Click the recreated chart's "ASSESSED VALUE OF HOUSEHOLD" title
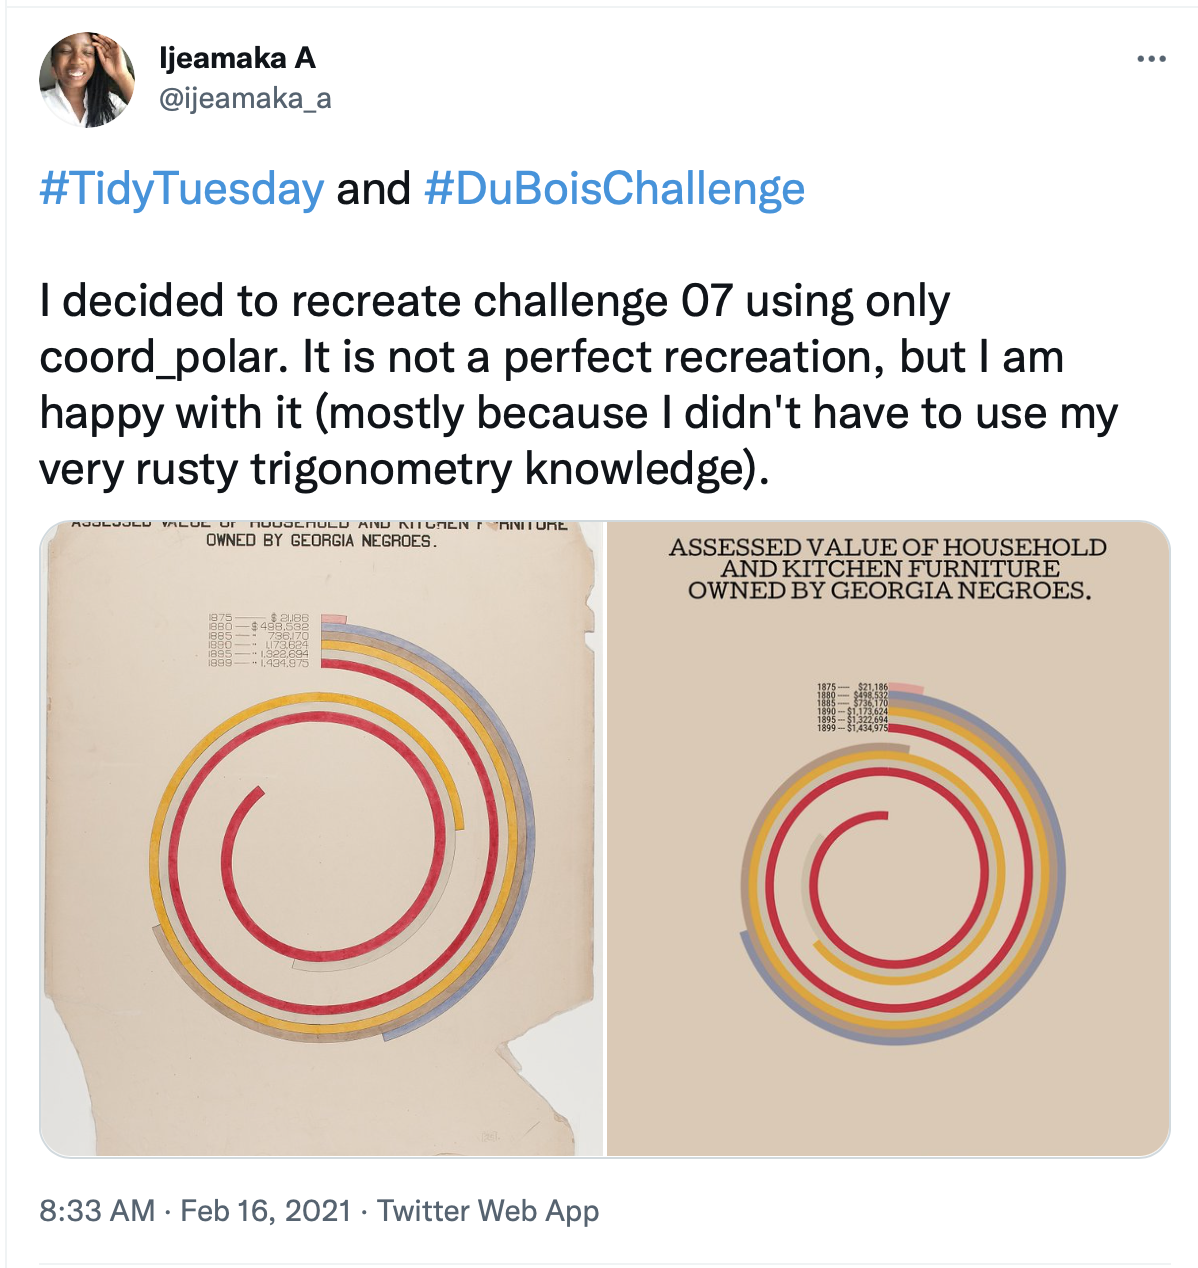The height and width of the screenshot is (1268, 1198). [x=888, y=548]
